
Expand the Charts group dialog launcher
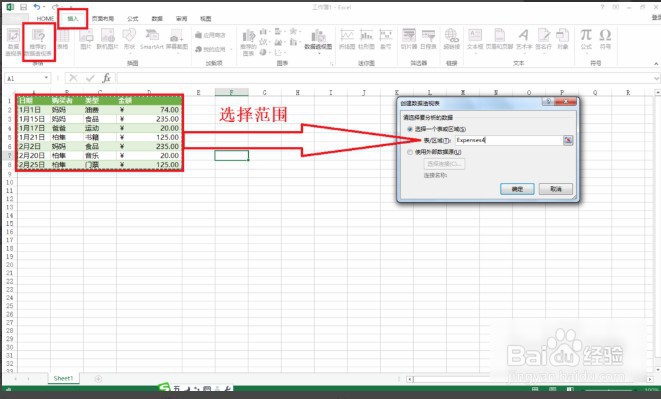(x=332, y=64)
